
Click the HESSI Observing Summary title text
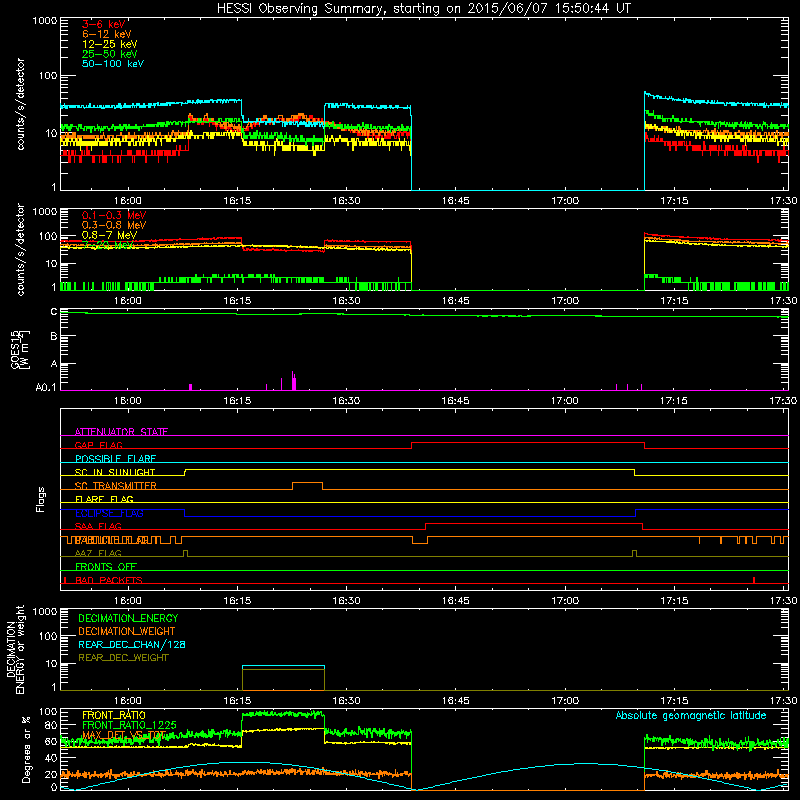tap(423, 8)
